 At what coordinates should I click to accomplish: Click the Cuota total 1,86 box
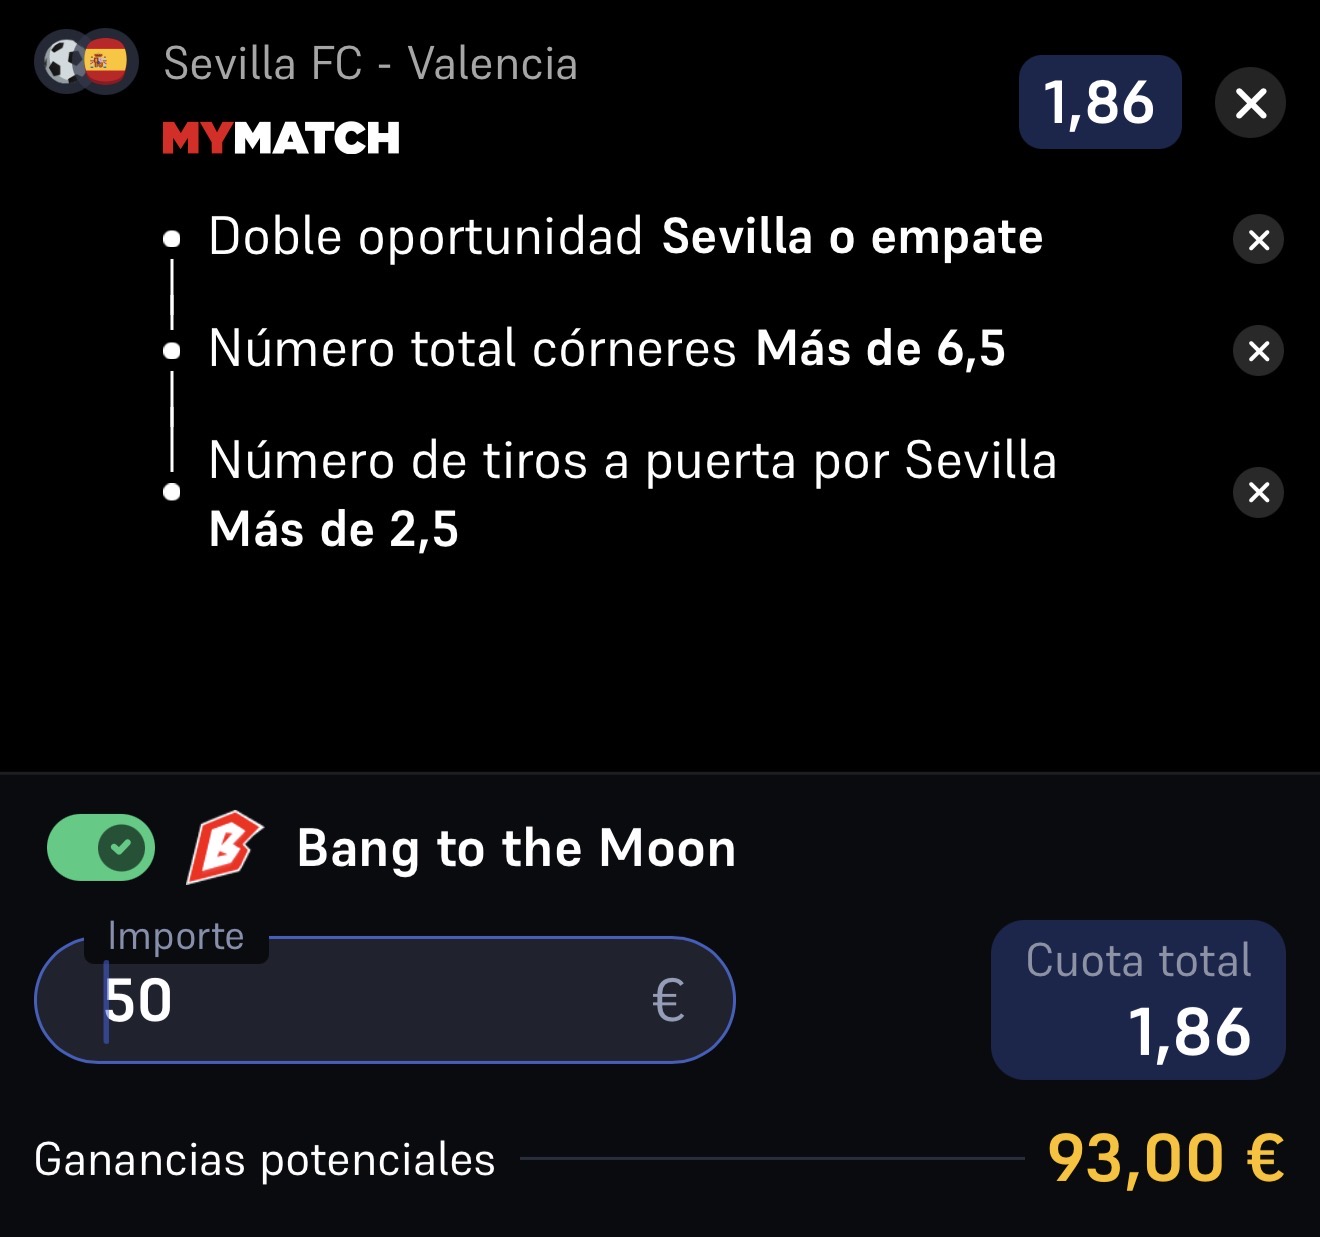pos(1138,1000)
